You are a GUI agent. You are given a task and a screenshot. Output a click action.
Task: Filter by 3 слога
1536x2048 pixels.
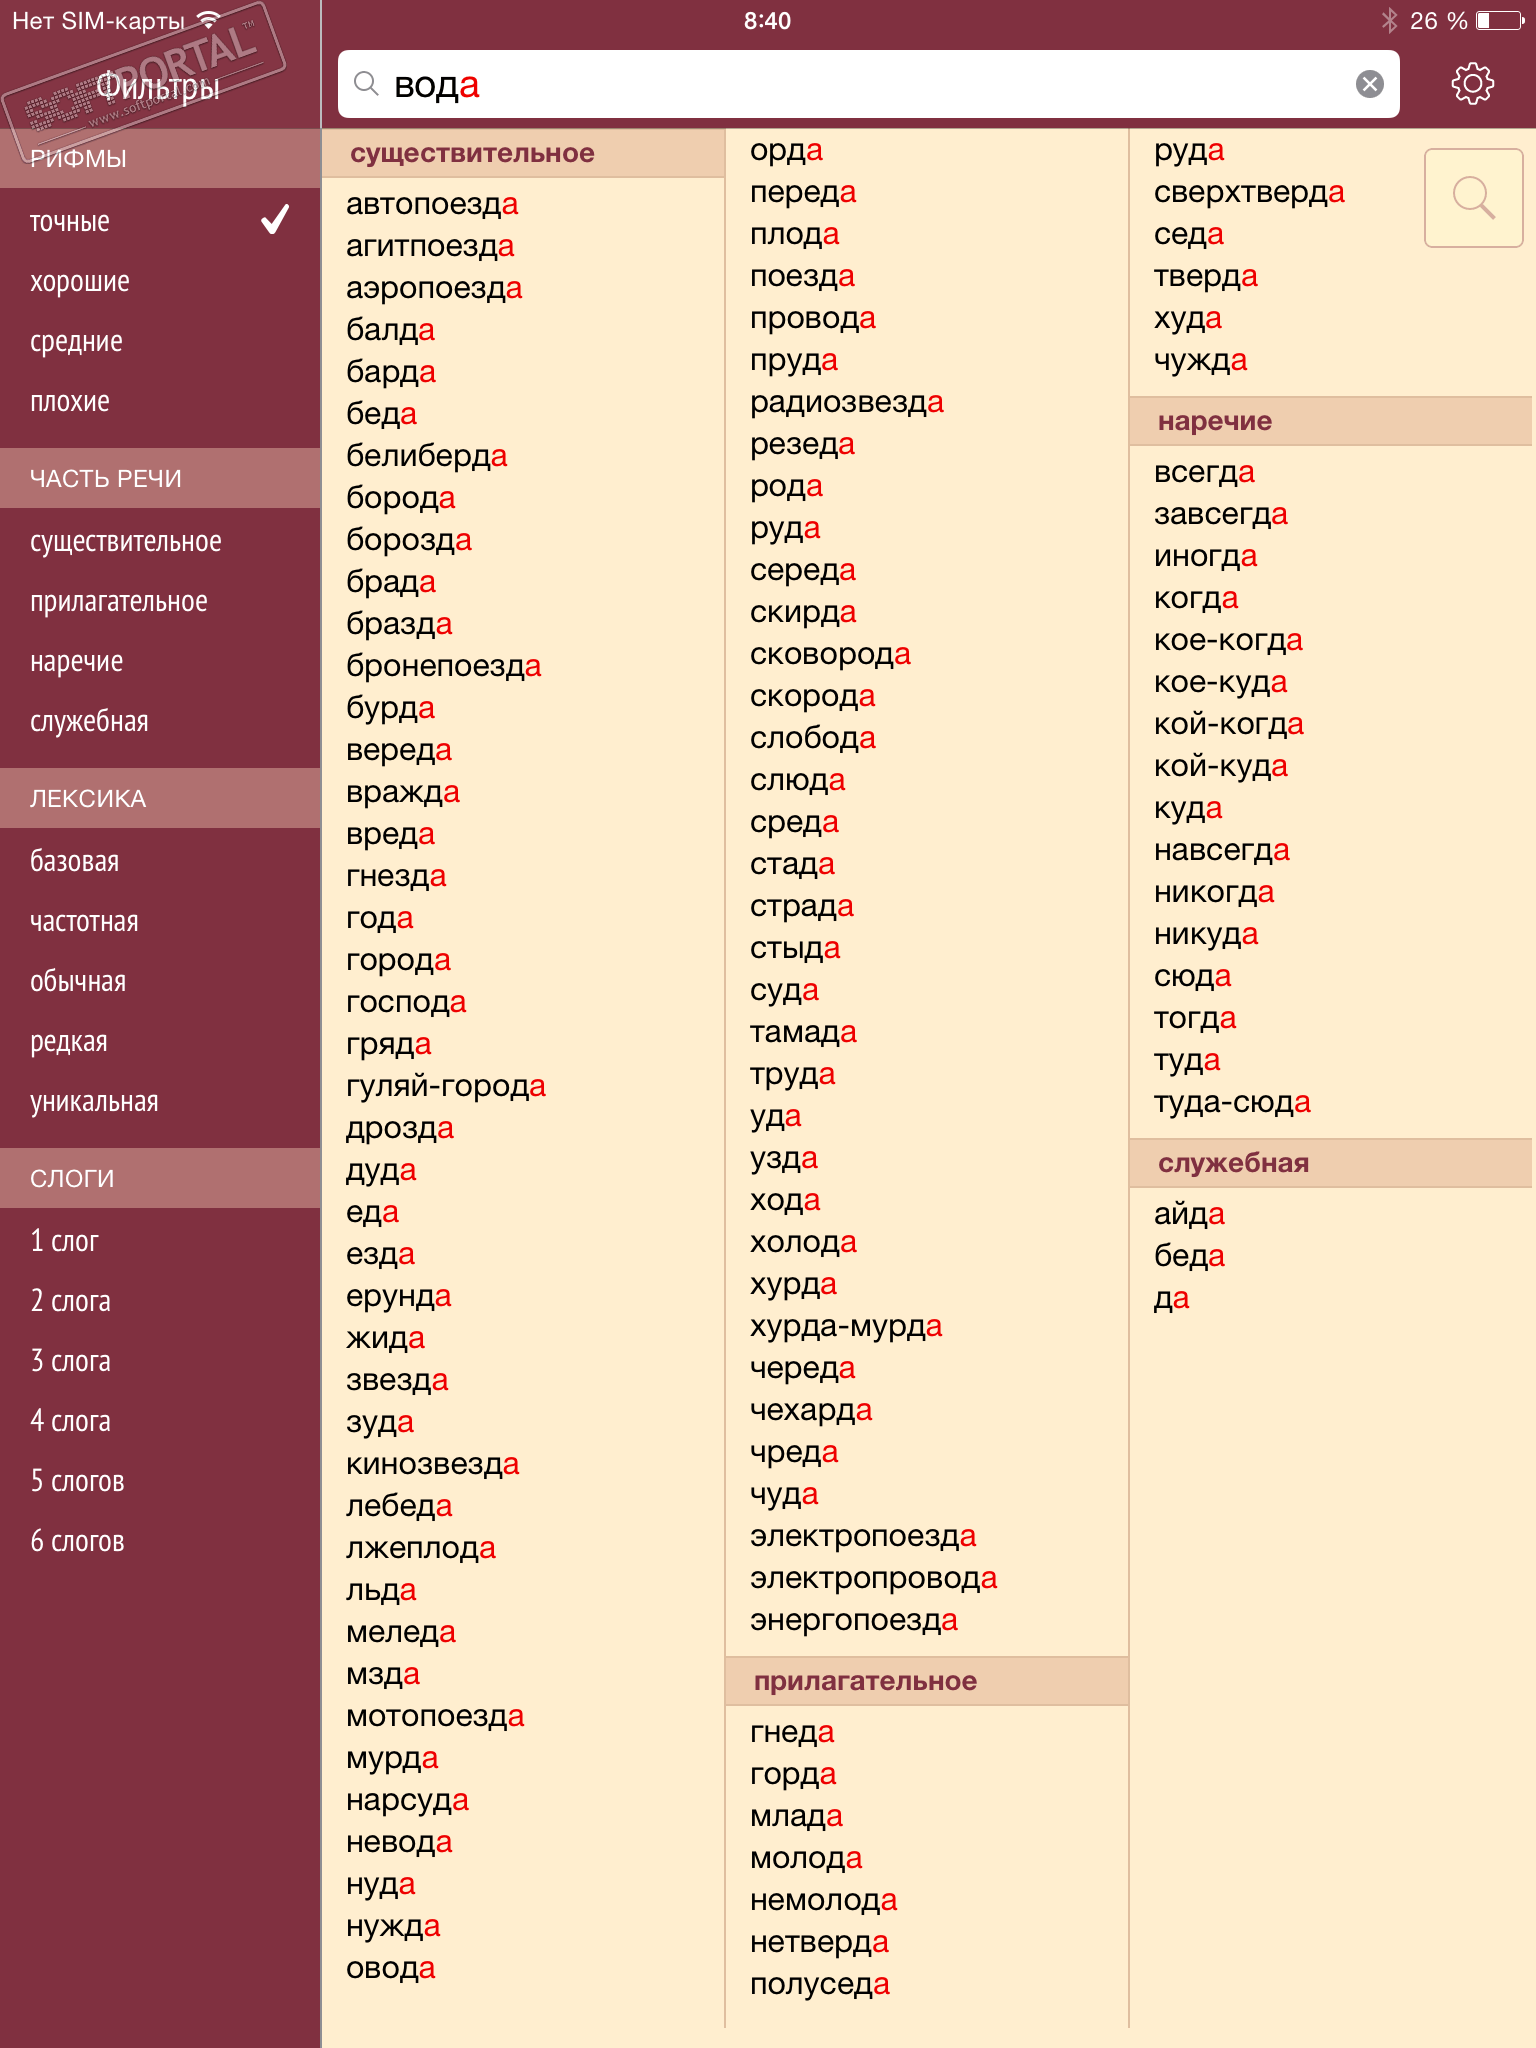160,1361
